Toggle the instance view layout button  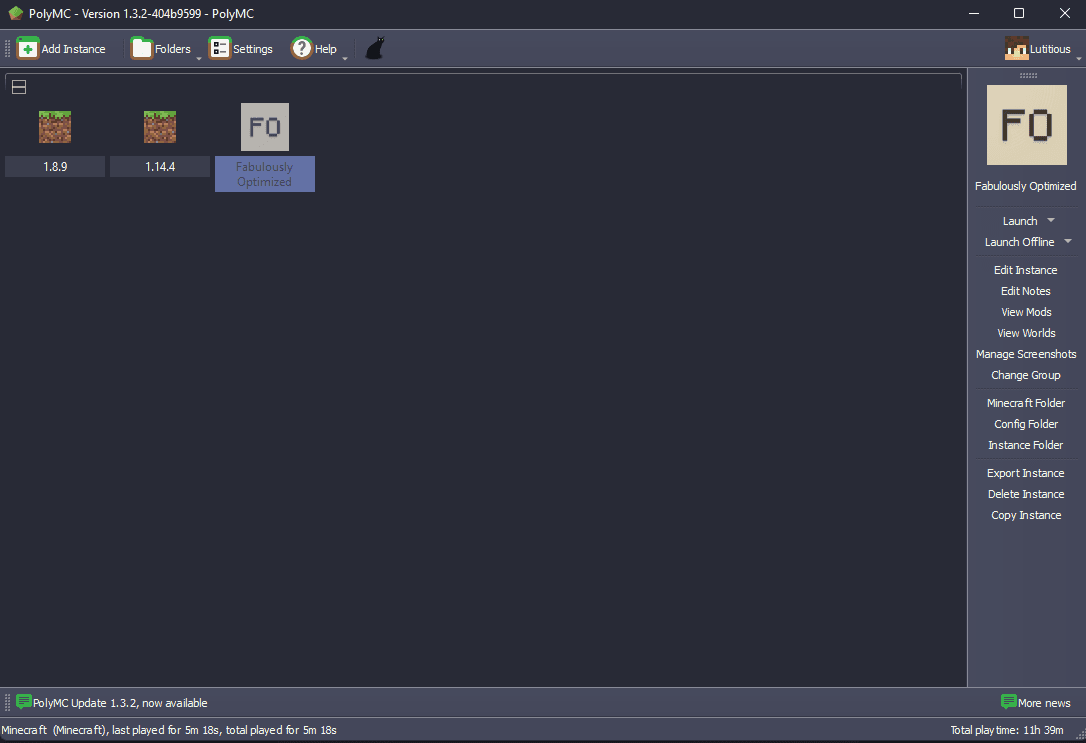pos(18,86)
